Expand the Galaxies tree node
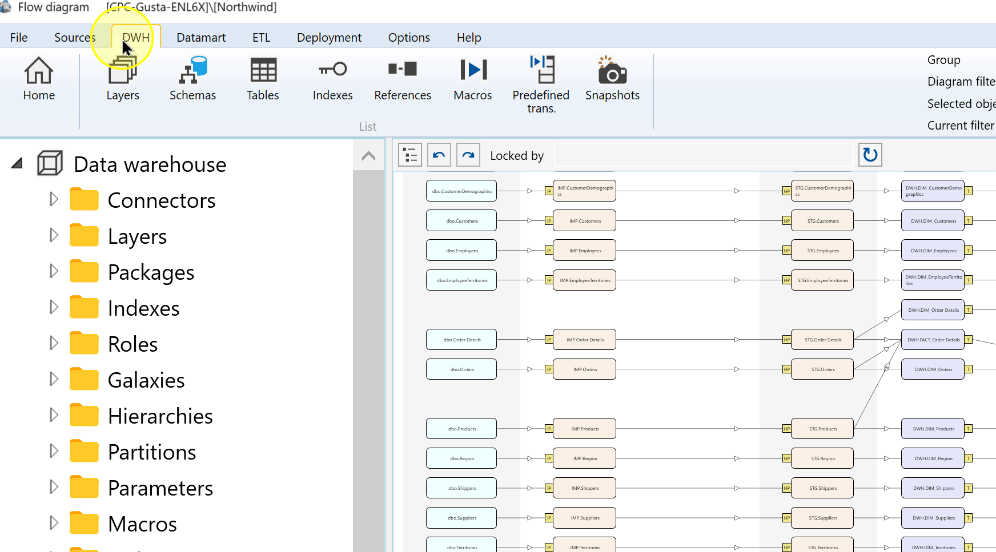 coord(54,379)
